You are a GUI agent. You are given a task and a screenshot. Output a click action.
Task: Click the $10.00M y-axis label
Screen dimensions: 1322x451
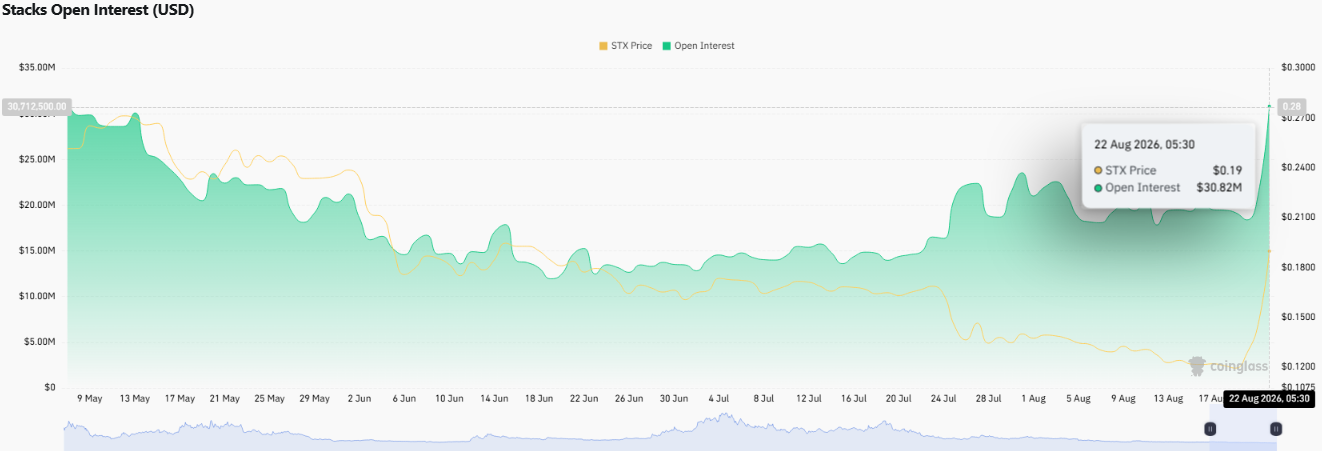[x=37, y=296]
